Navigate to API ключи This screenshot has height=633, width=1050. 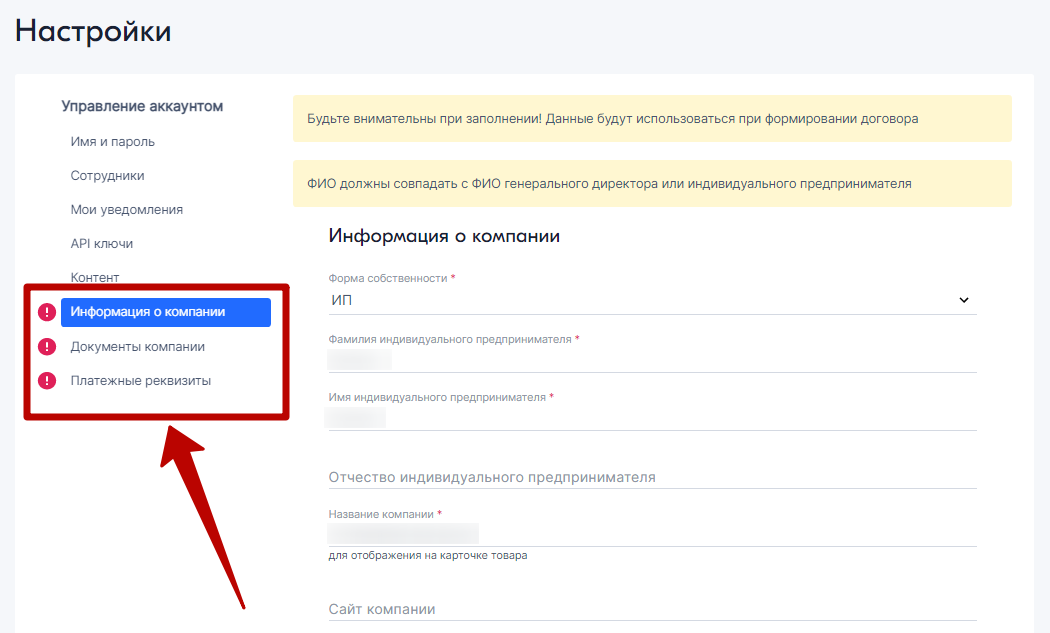[x=101, y=244]
